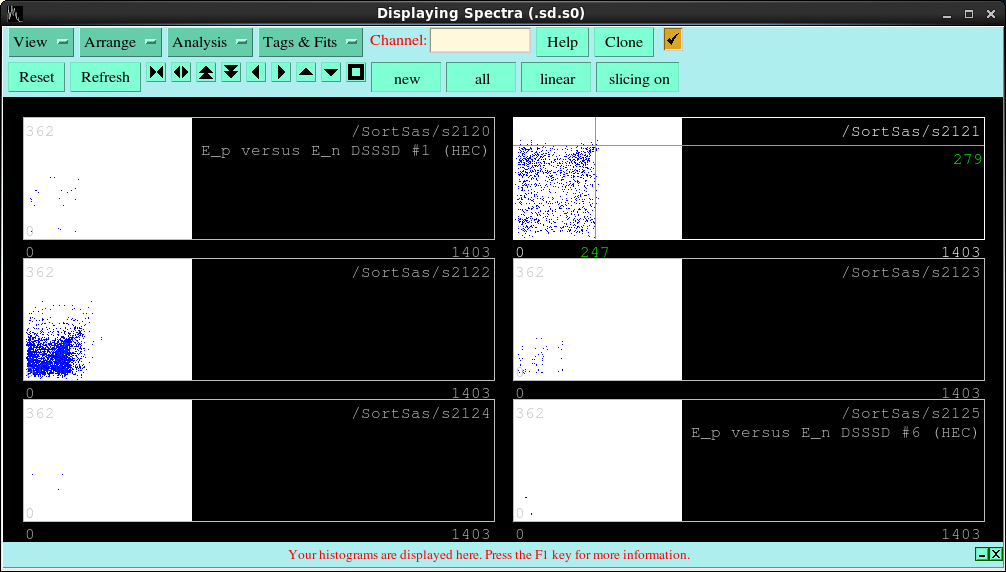Open the Tags & Fits dropdown
Image resolution: width=1006 pixels, height=572 pixels.
[x=311, y=42]
